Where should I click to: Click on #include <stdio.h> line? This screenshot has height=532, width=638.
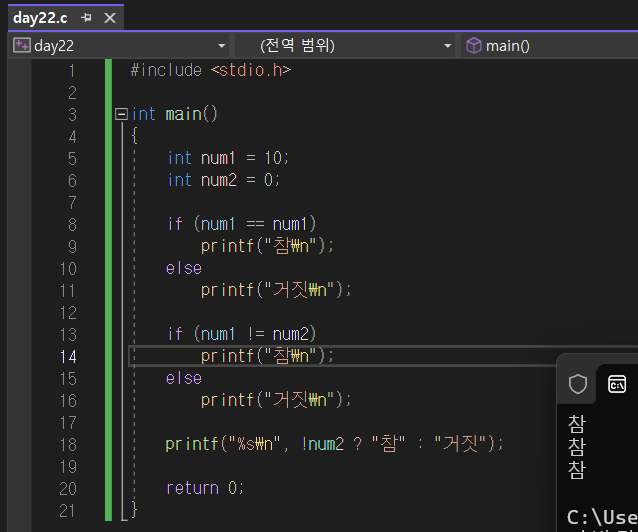[211, 70]
